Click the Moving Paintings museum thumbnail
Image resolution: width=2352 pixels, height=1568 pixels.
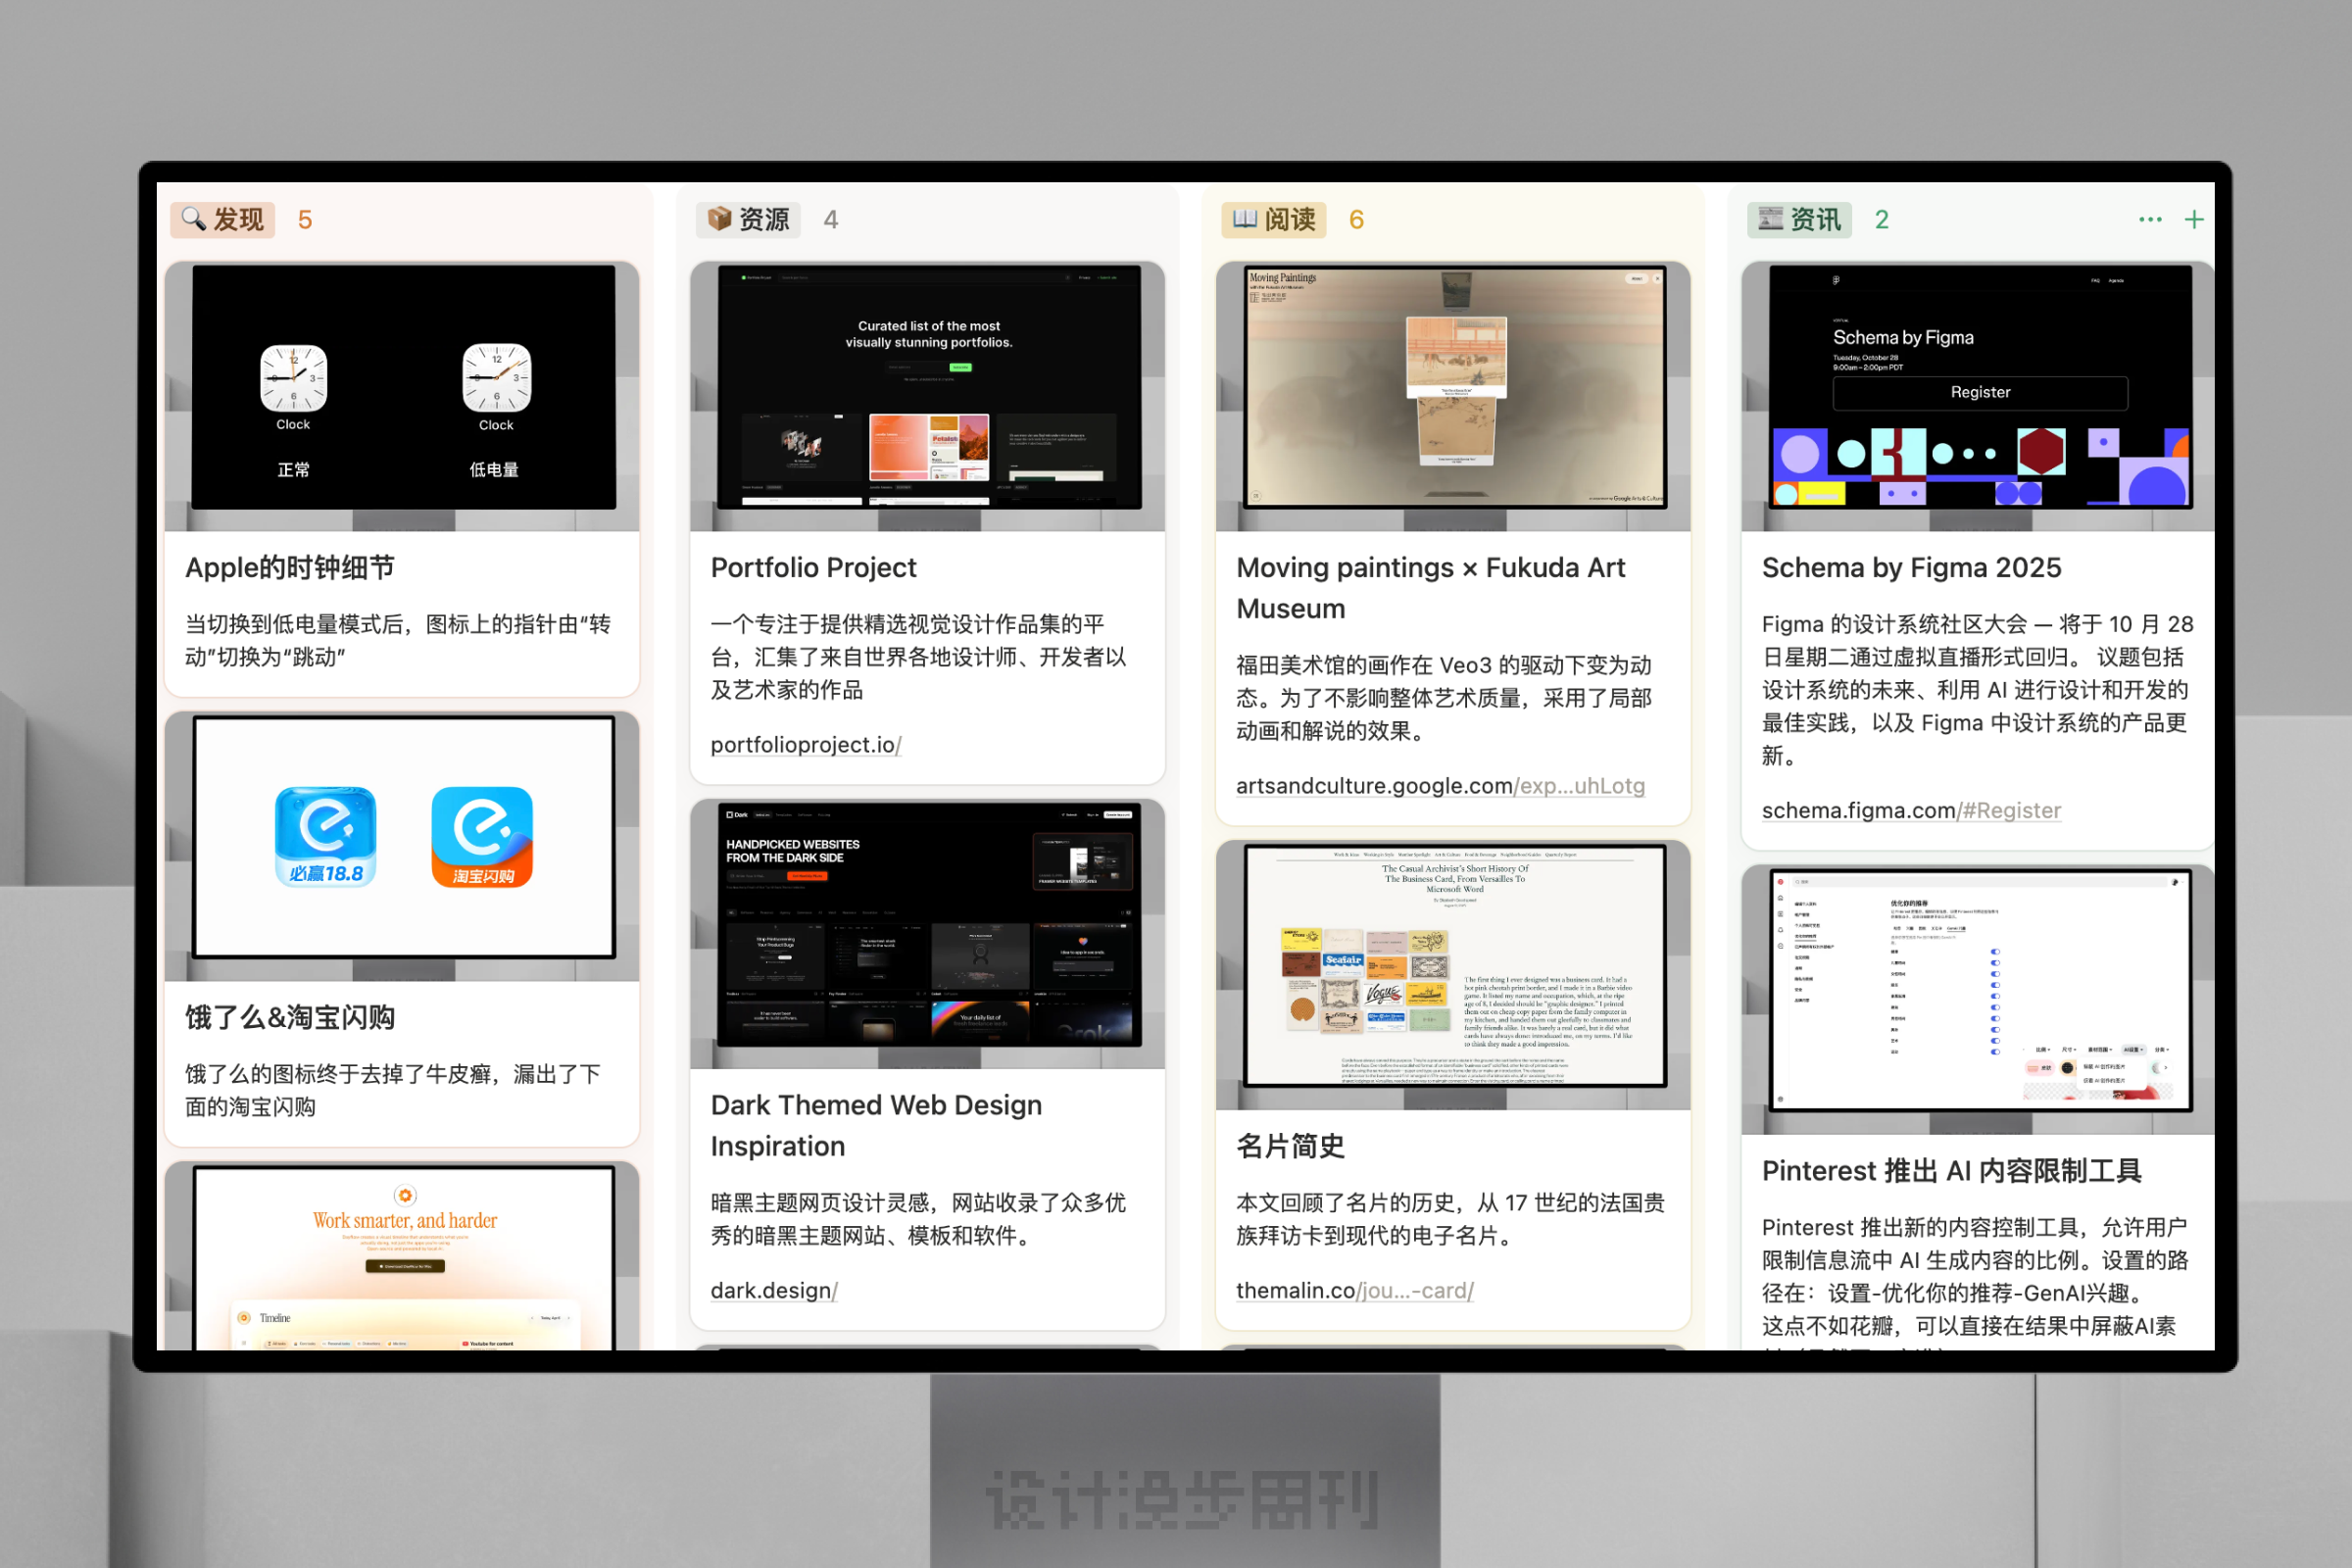1454,388
